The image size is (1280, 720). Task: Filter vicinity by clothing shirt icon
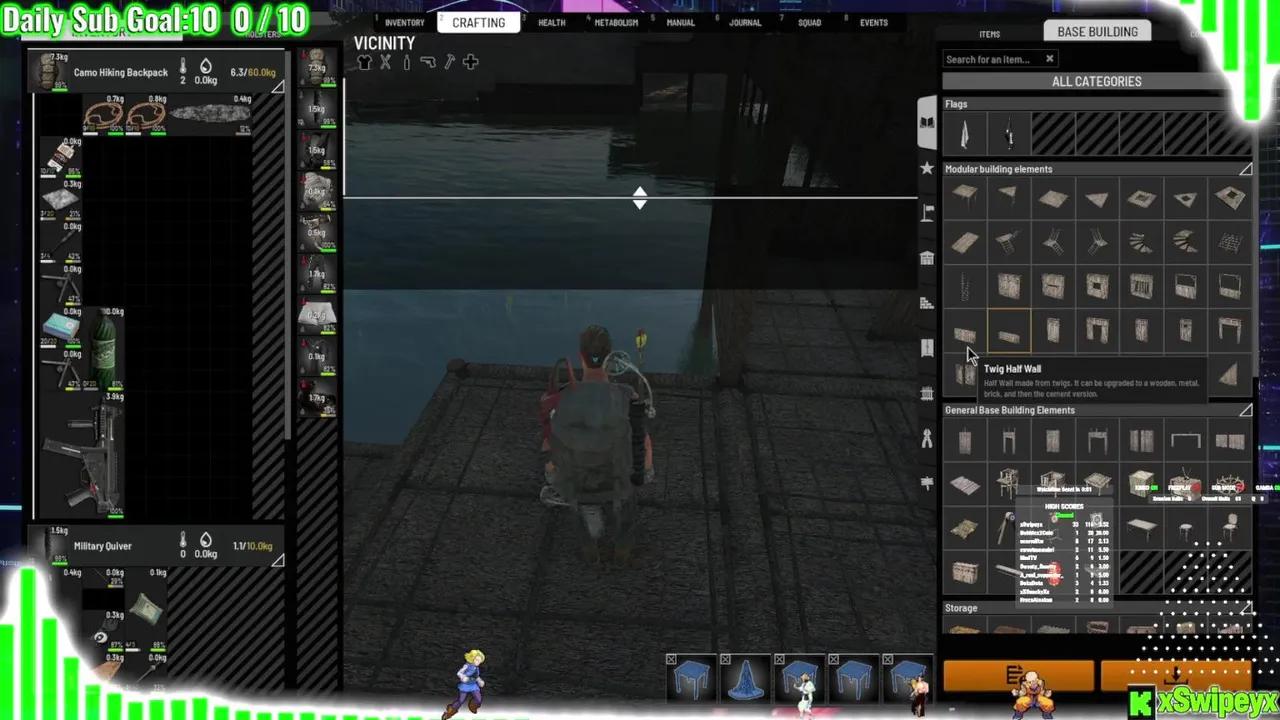click(364, 62)
